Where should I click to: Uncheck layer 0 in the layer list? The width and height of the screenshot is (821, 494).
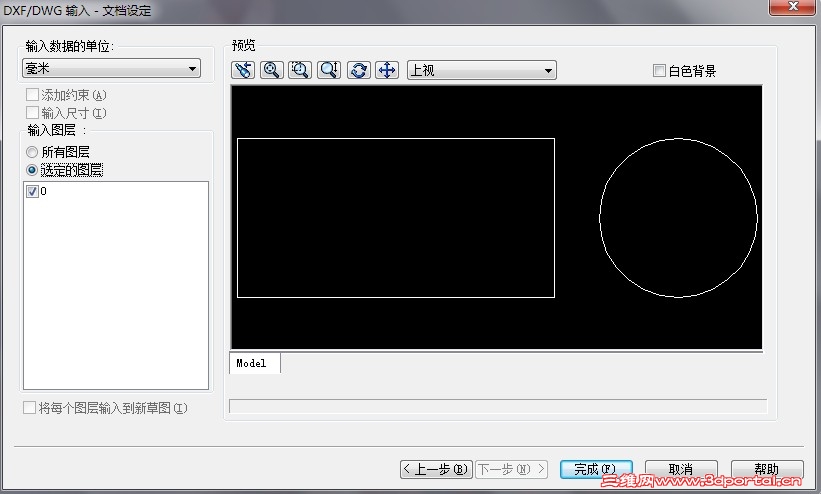tap(32, 191)
